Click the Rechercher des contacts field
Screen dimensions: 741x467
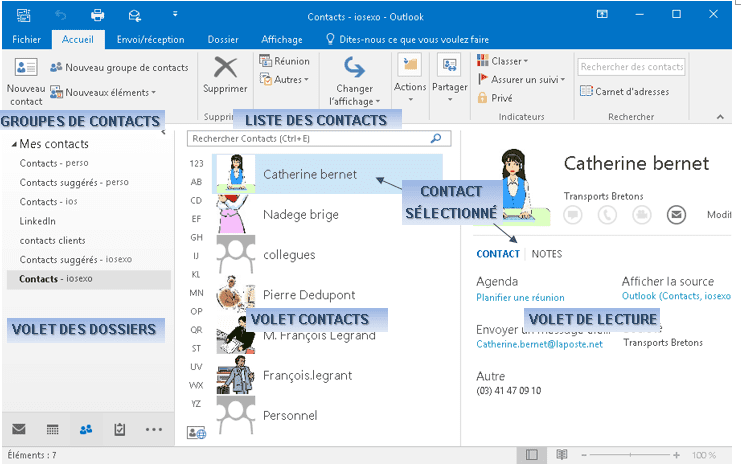click(x=631, y=67)
